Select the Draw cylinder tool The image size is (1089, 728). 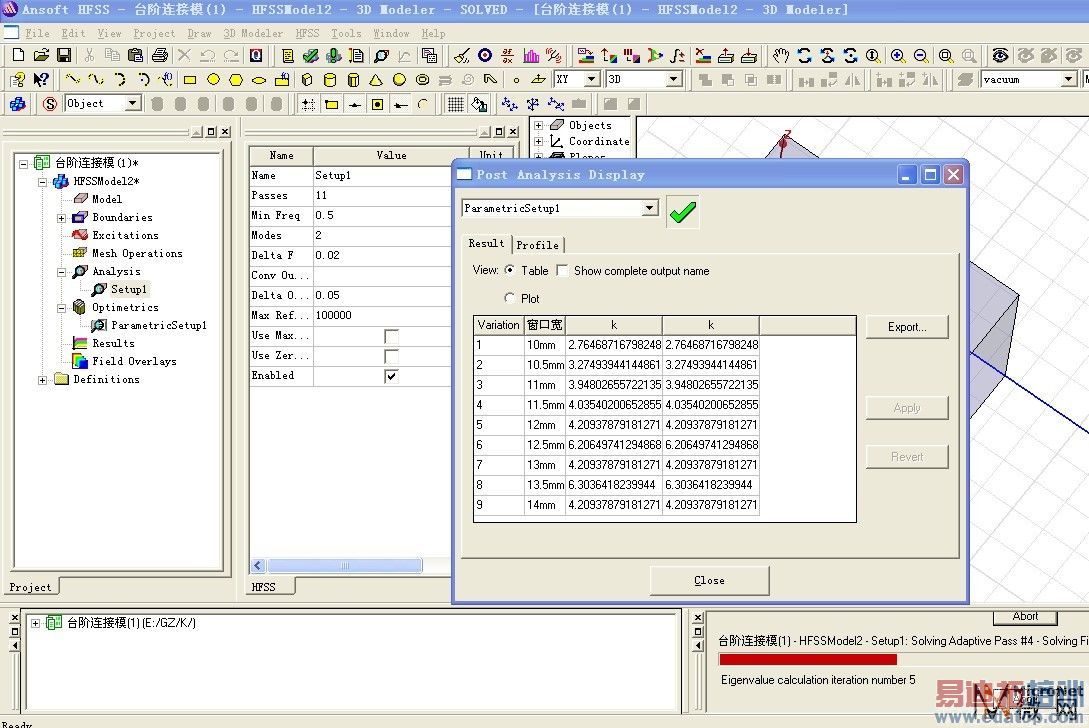coord(330,80)
